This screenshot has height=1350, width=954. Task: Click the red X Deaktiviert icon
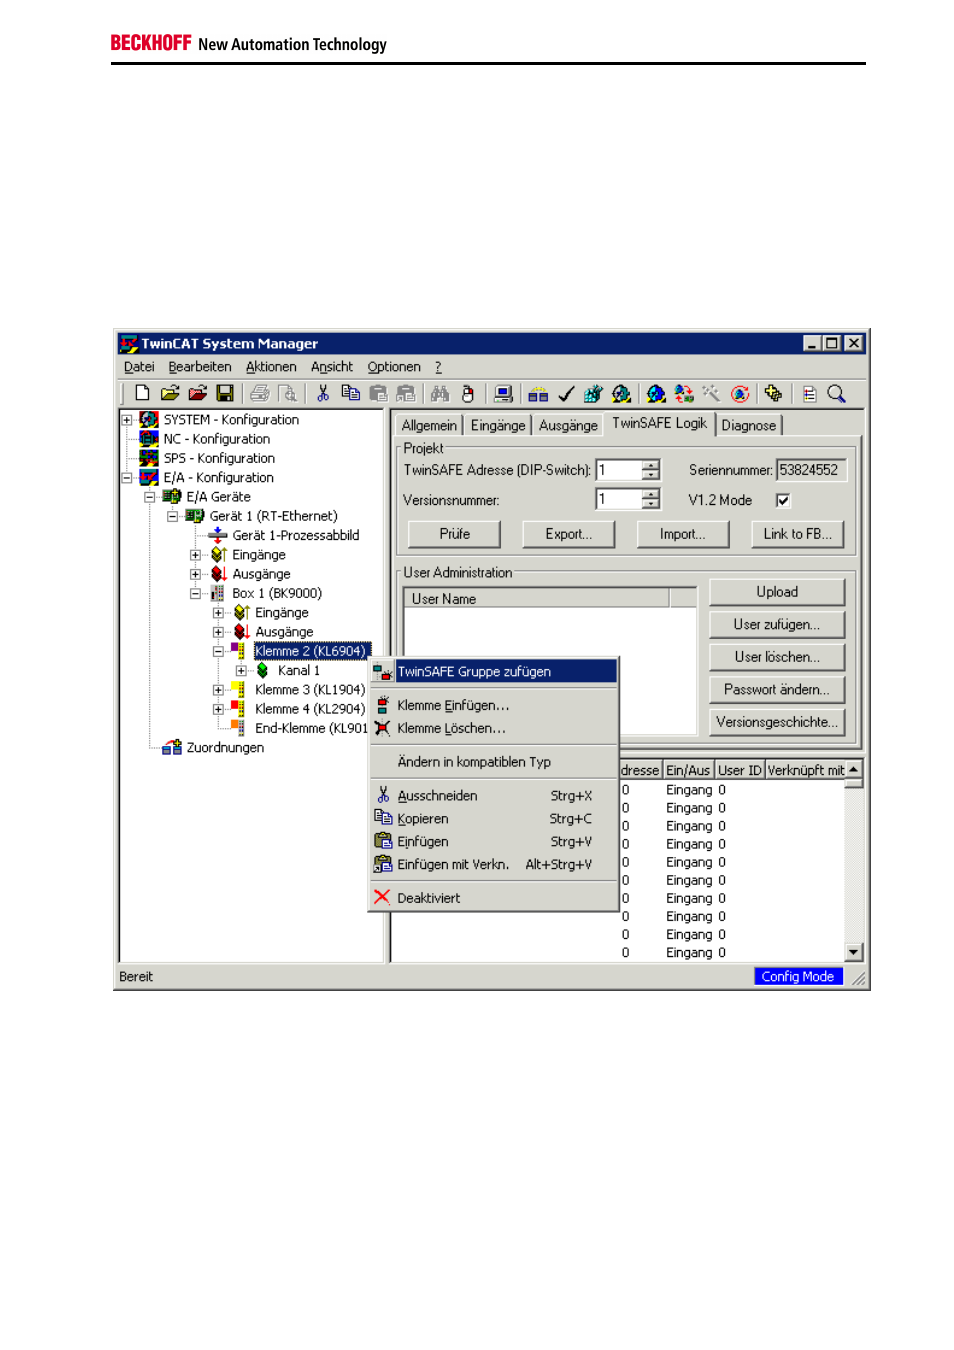[382, 897]
